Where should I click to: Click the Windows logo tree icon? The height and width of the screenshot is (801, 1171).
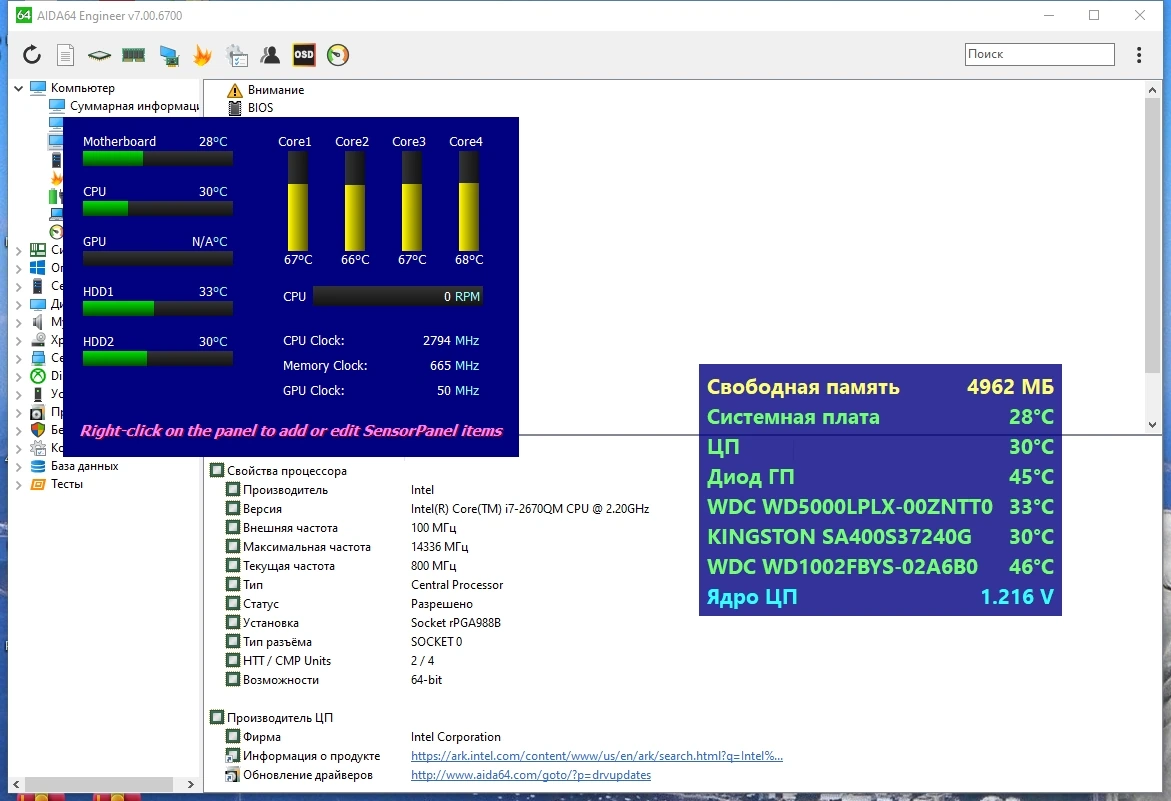pos(38,267)
